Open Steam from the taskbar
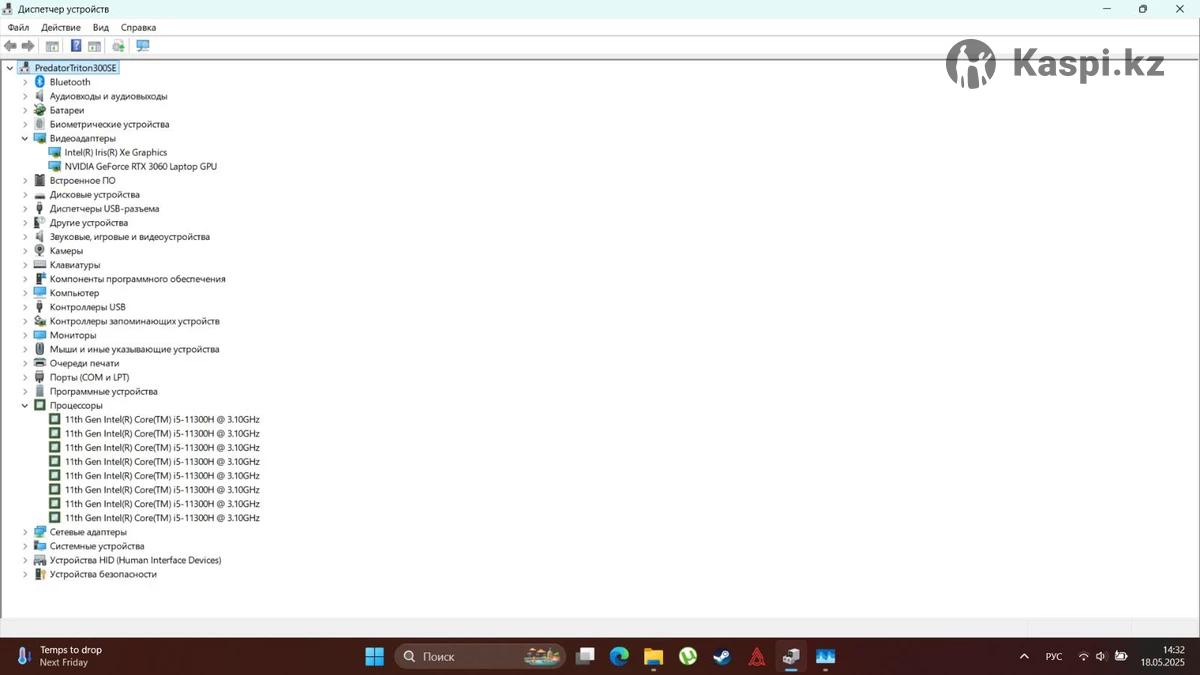 (x=721, y=657)
